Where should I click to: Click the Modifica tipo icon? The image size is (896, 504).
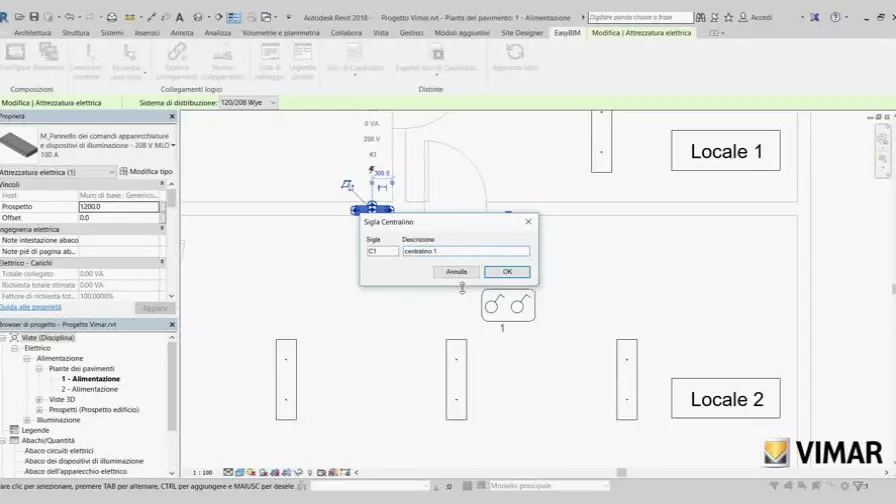tap(123, 171)
